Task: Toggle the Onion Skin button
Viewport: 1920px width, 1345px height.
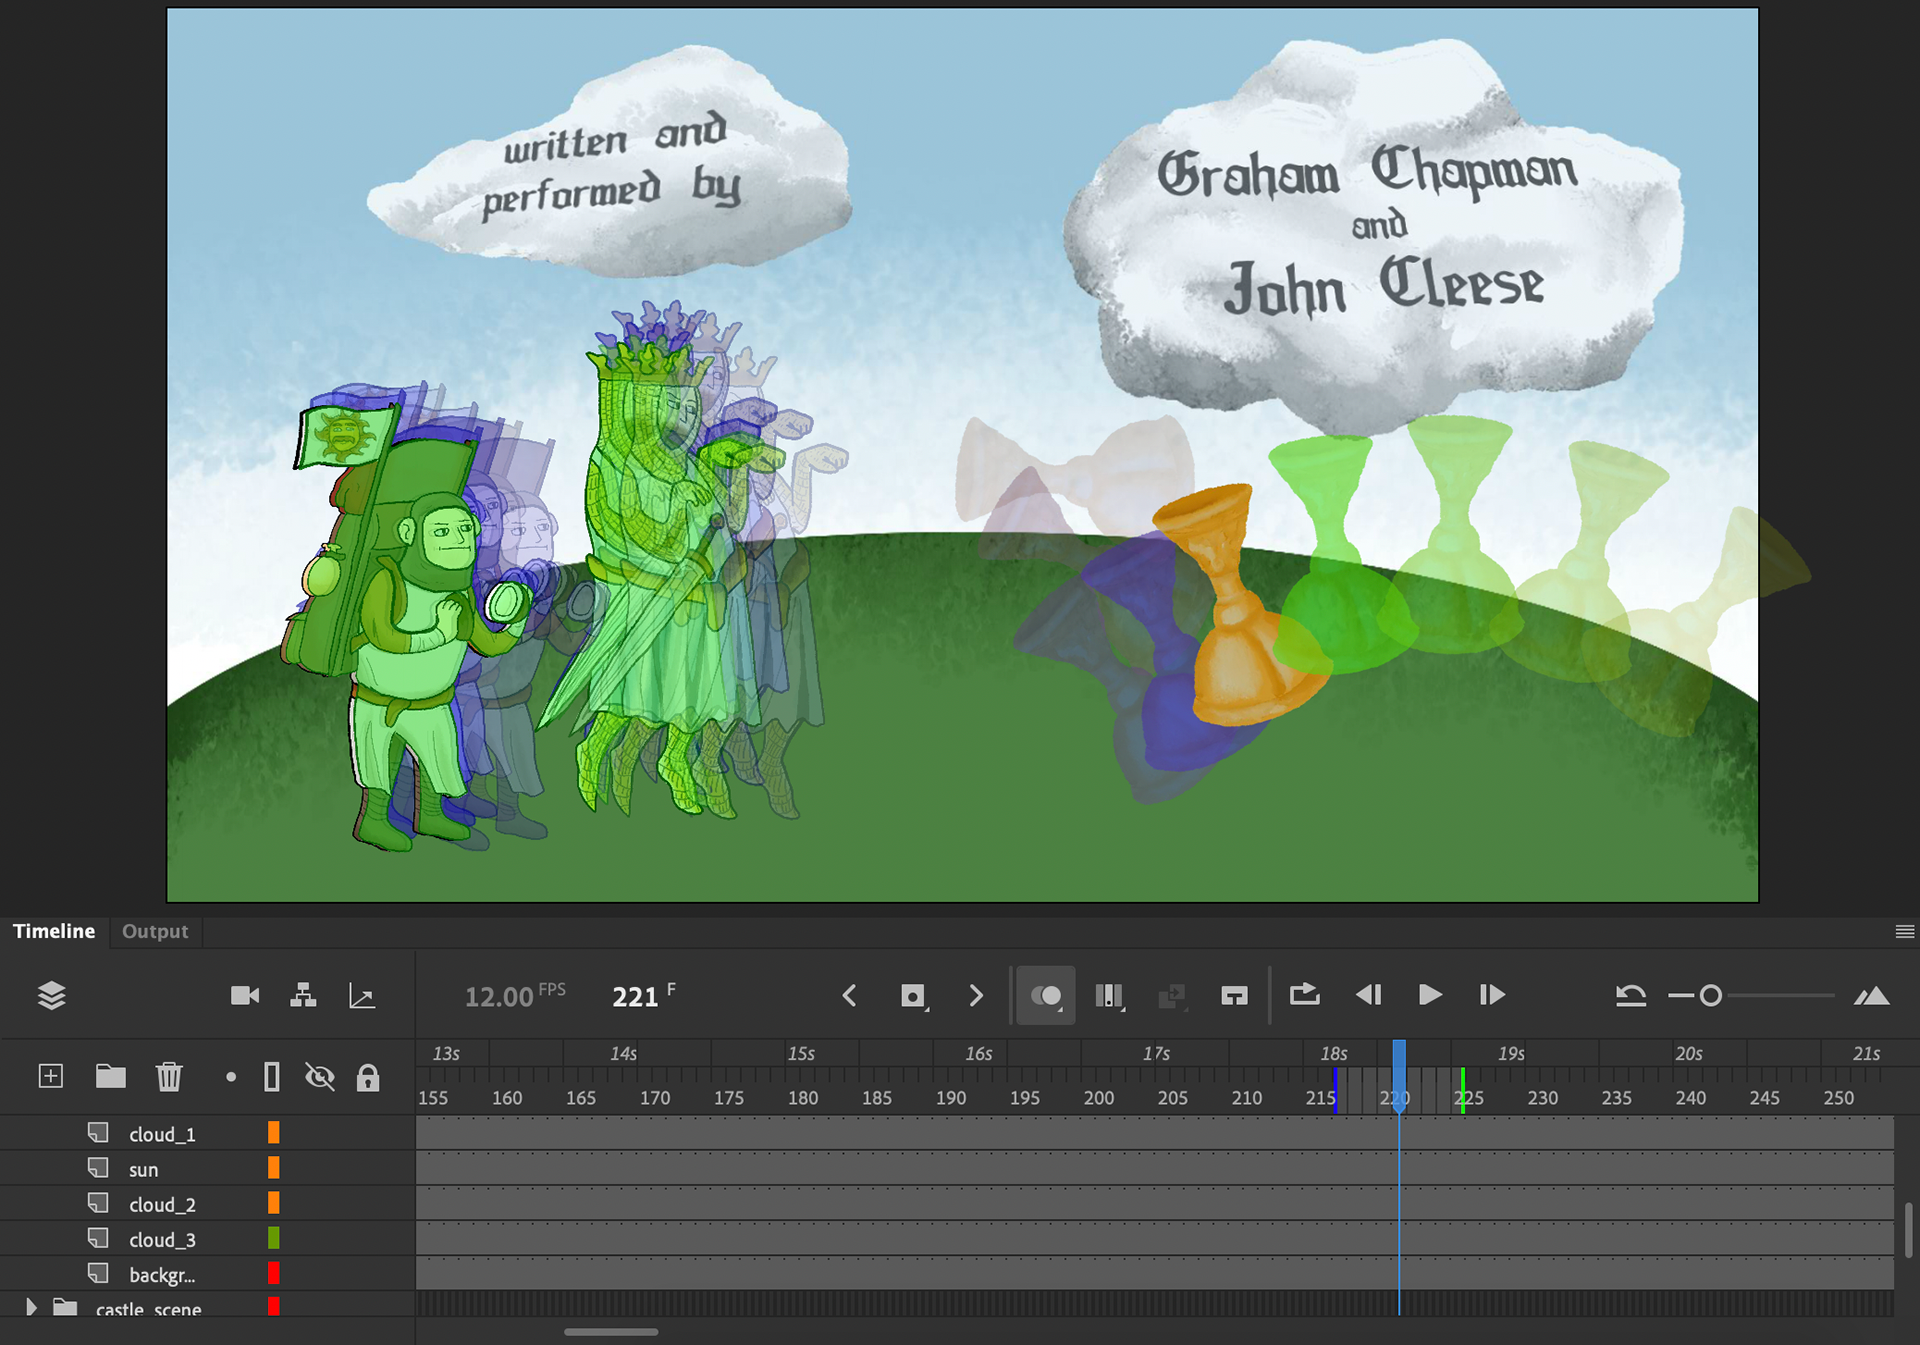Action: click(x=1046, y=995)
